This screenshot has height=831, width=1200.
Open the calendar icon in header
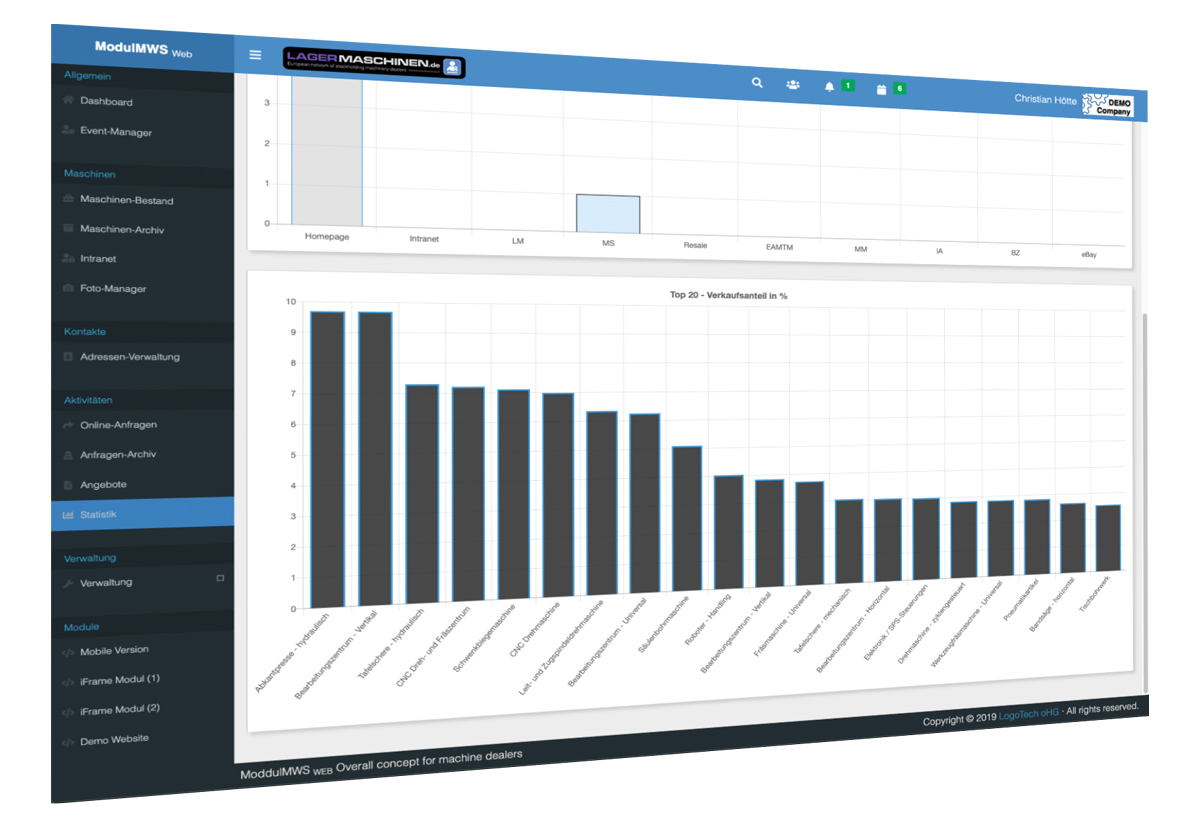tap(881, 89)
